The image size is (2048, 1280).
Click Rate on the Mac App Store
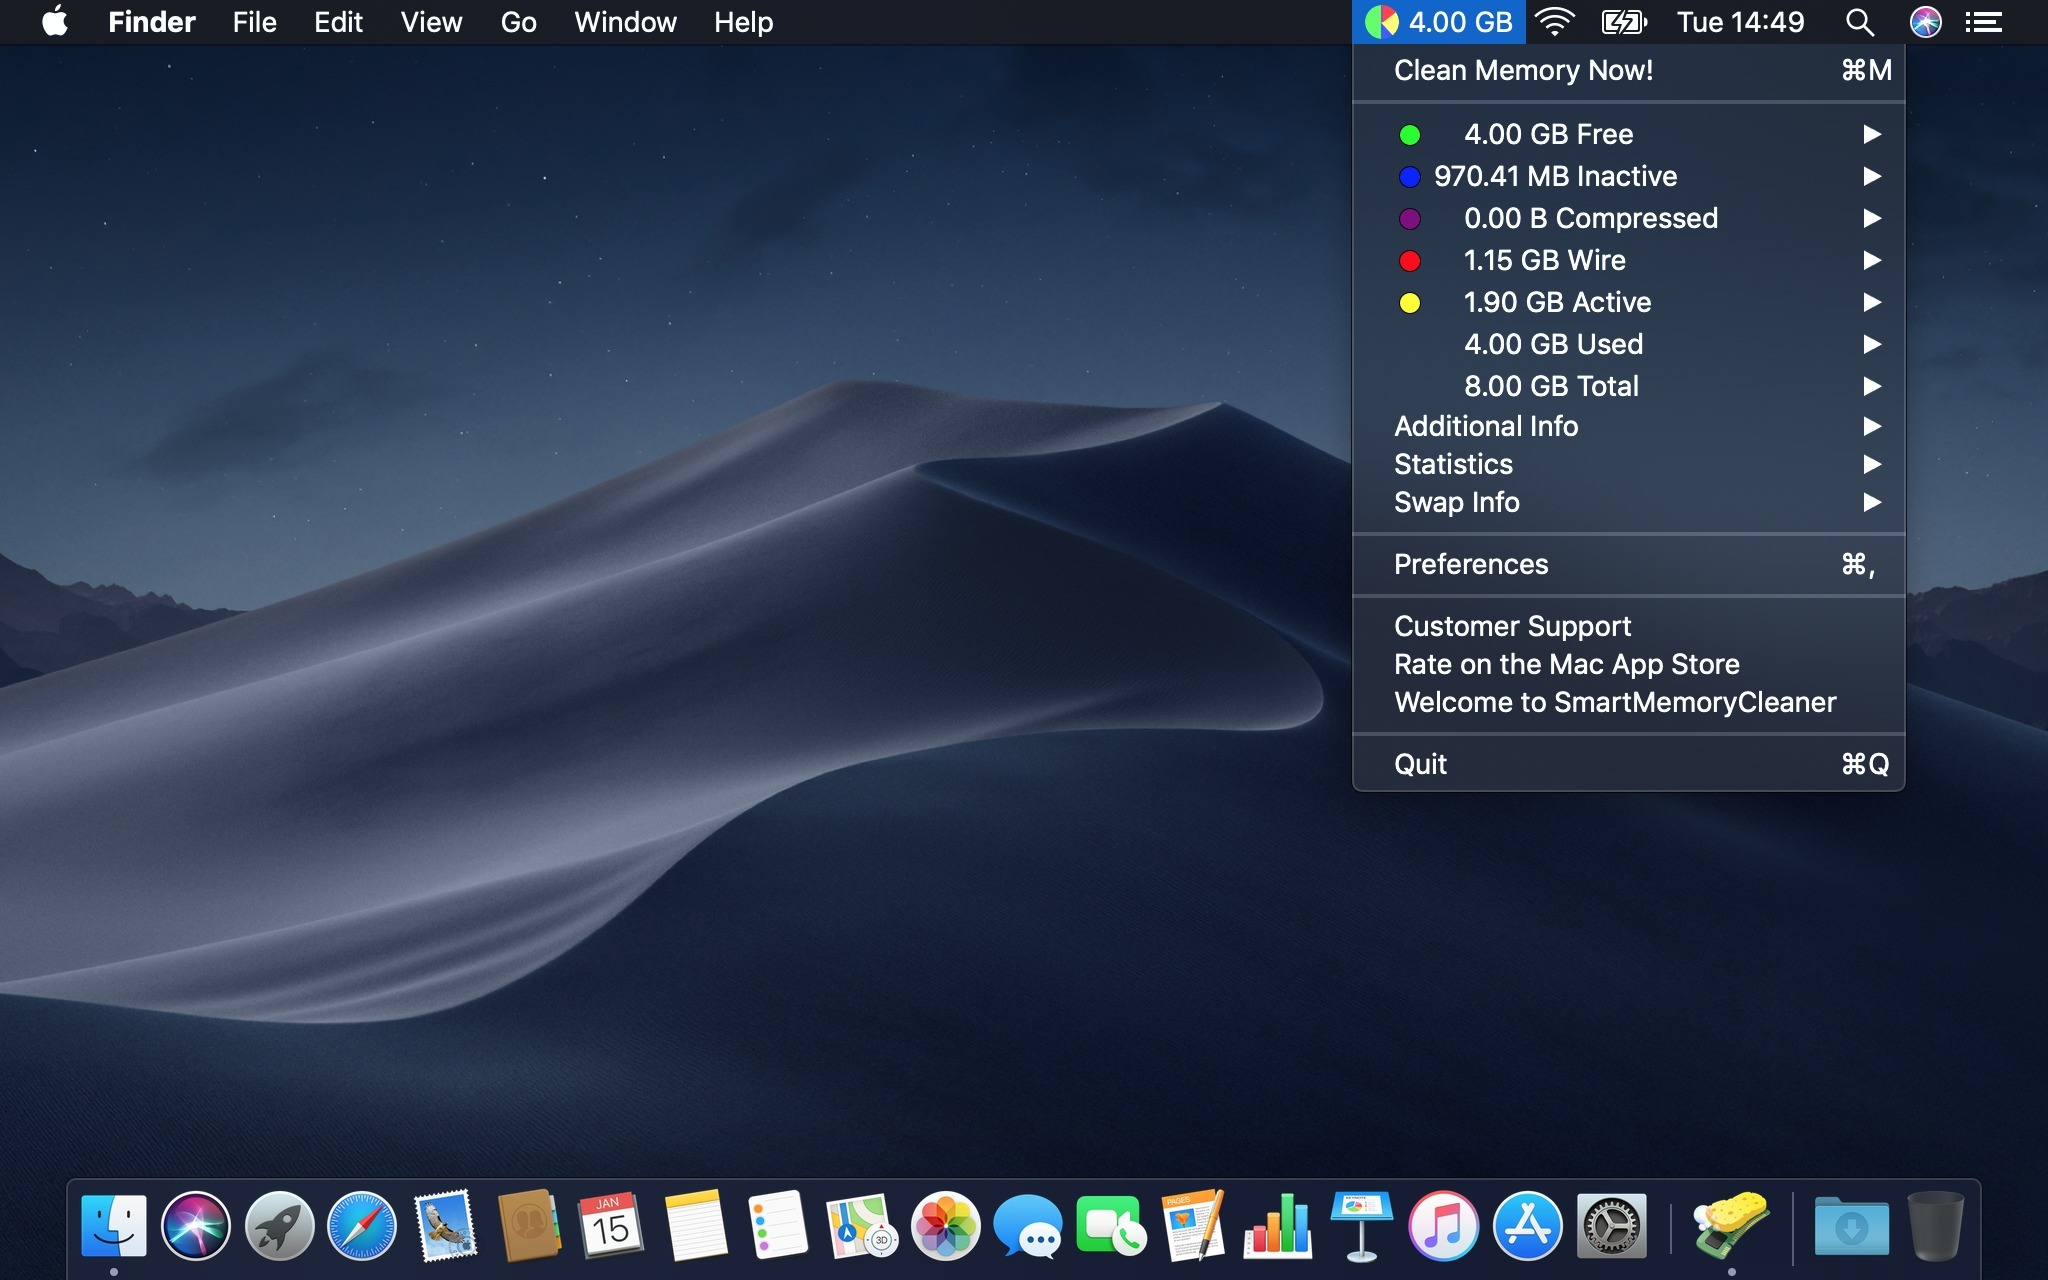1567,664
